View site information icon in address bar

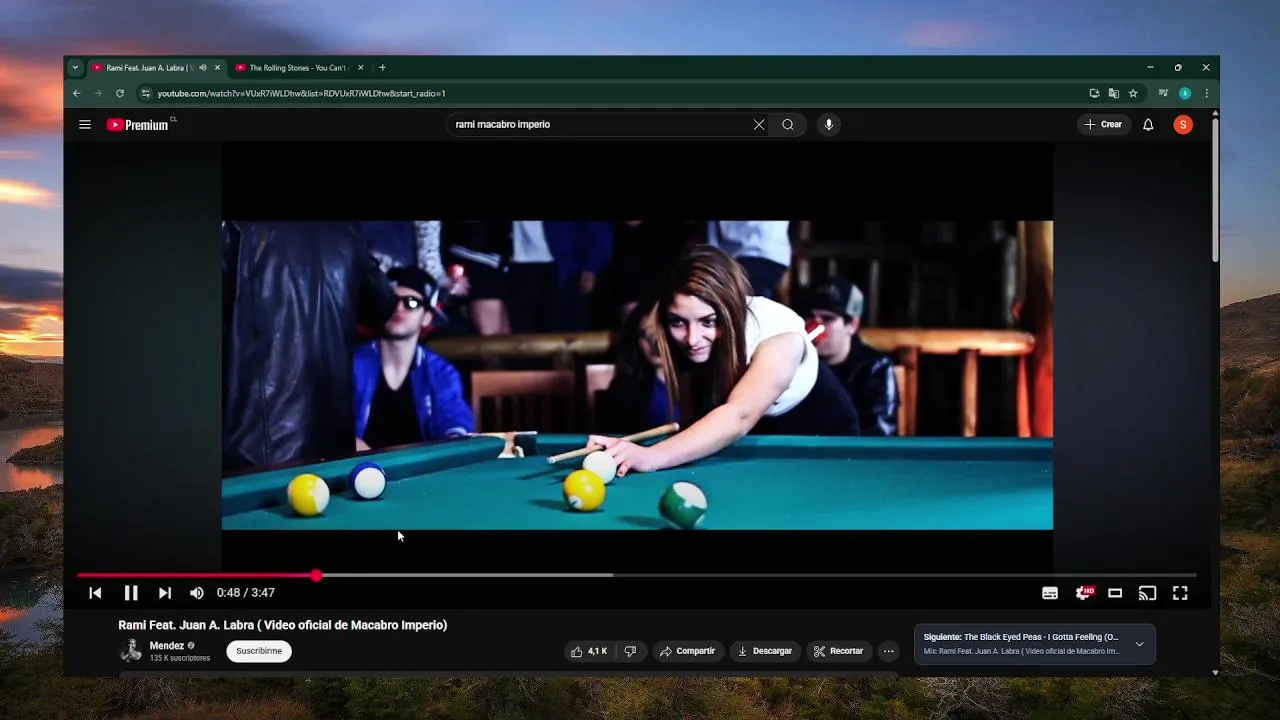tap(146, 93)
